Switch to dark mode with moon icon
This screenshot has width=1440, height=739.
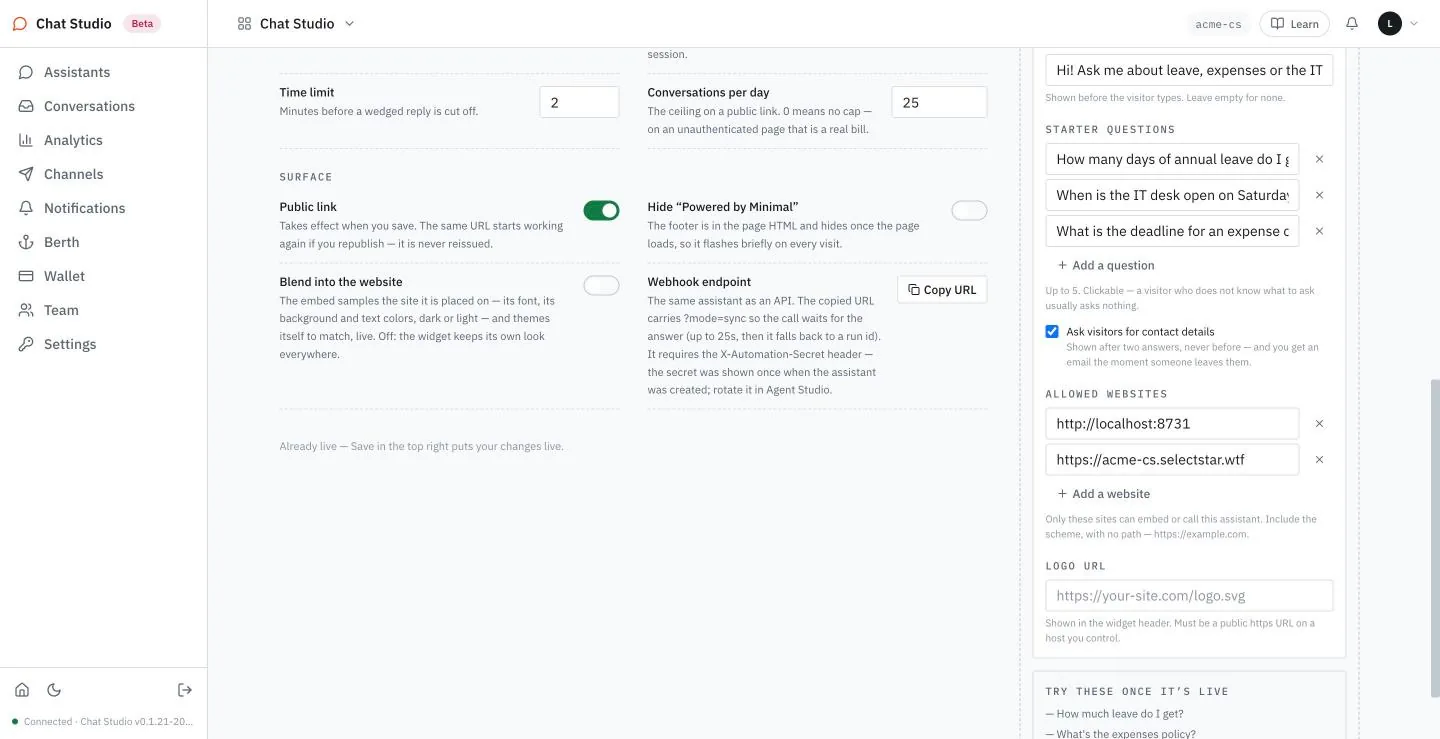[x=54, y=690]
